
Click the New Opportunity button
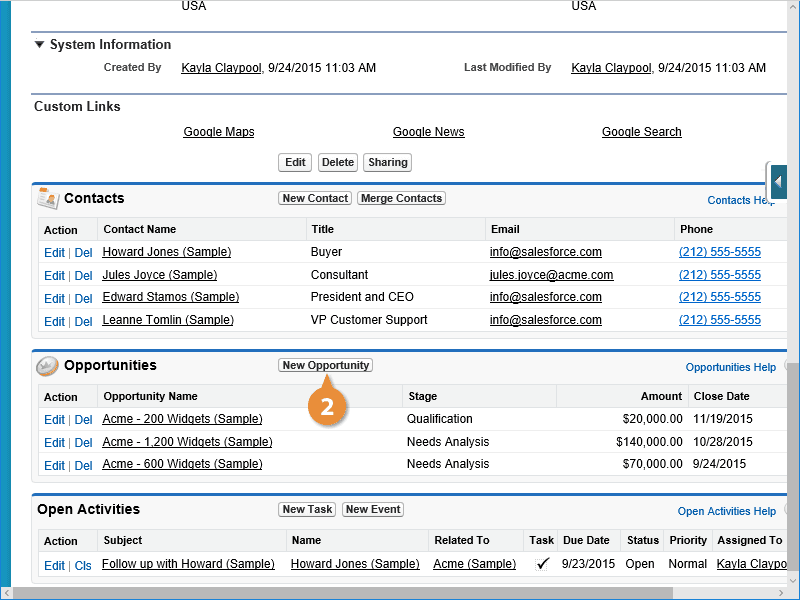(x=326, y=365)
